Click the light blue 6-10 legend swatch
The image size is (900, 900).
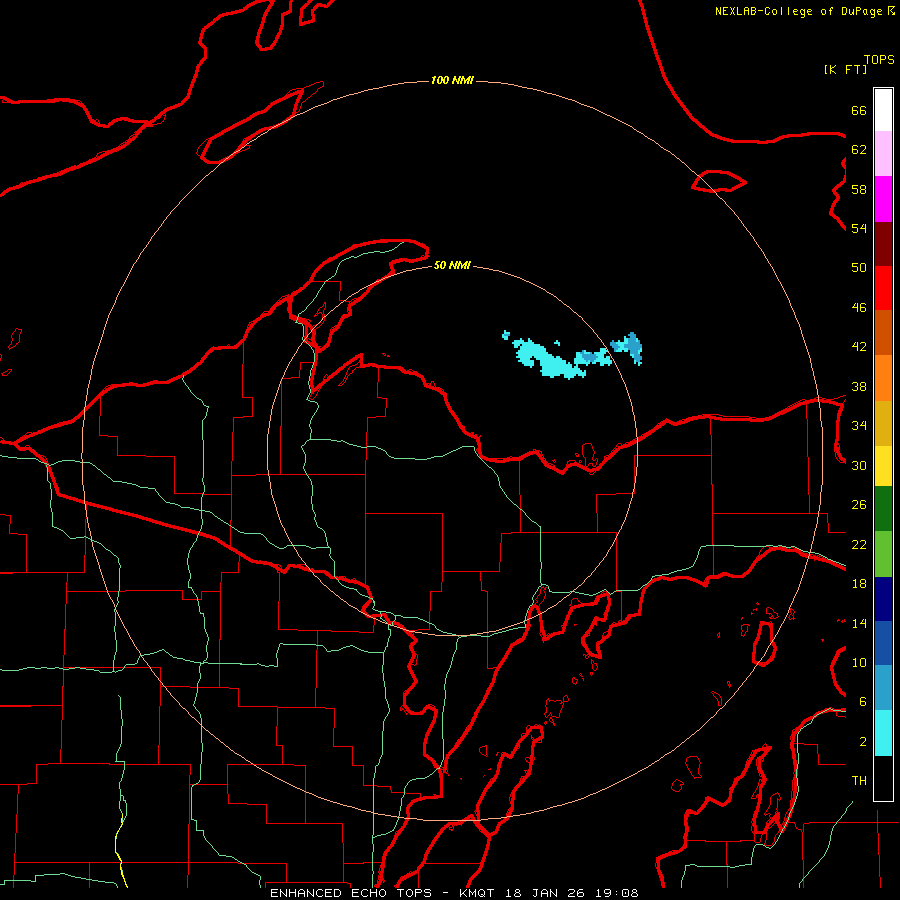(883, 688)
